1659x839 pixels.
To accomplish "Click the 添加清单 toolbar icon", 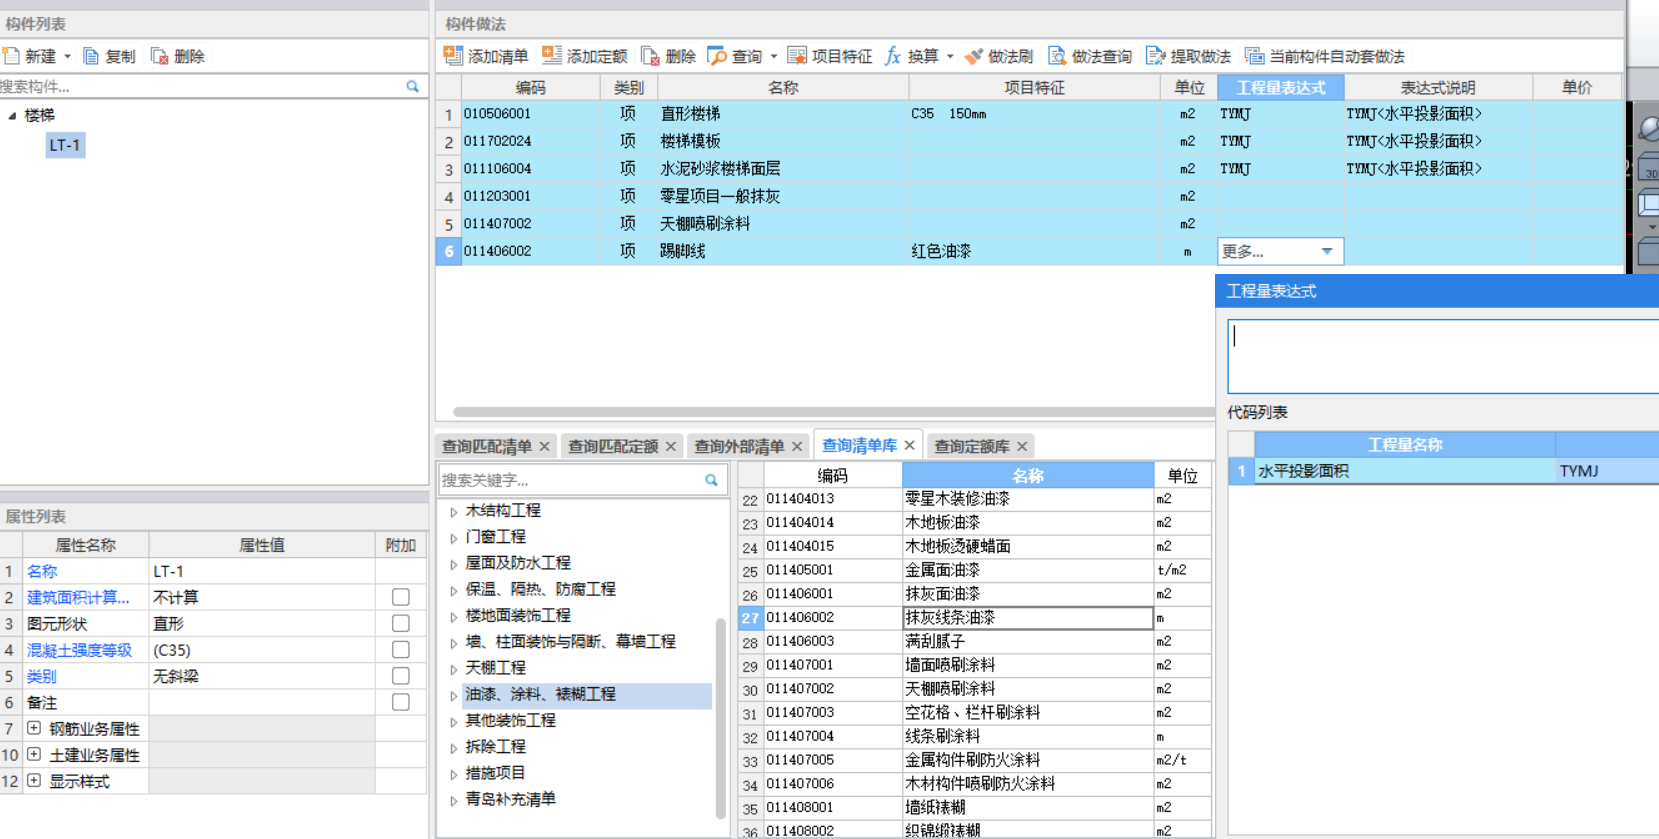I will click(x=453, y=56).
